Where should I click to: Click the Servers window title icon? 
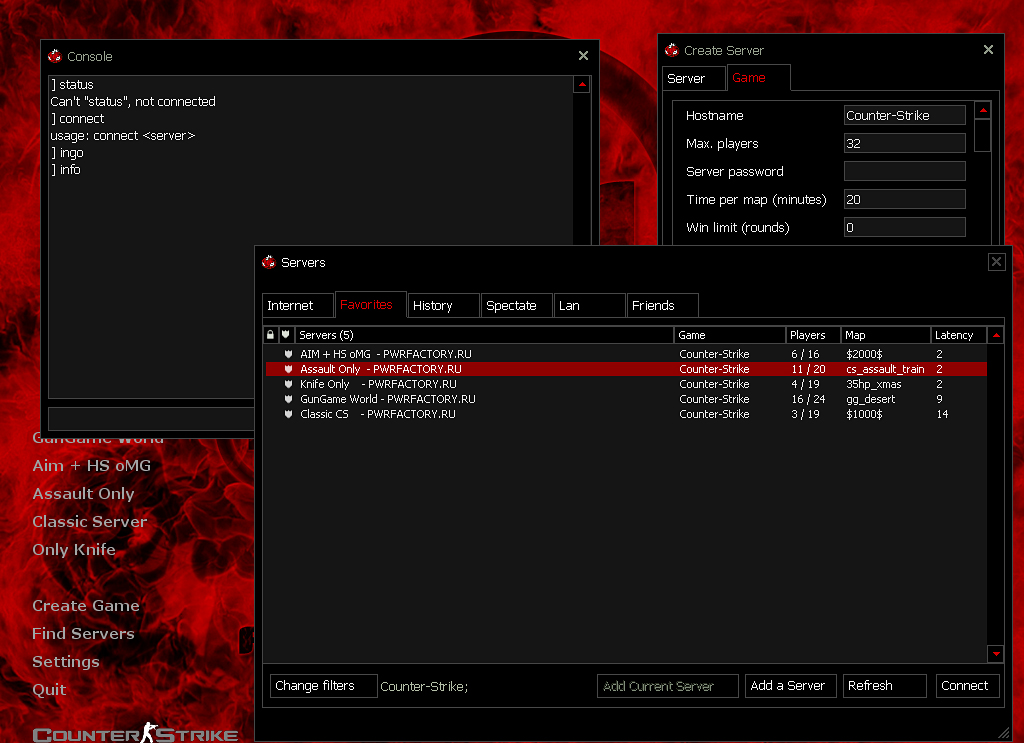coord(268,262)
